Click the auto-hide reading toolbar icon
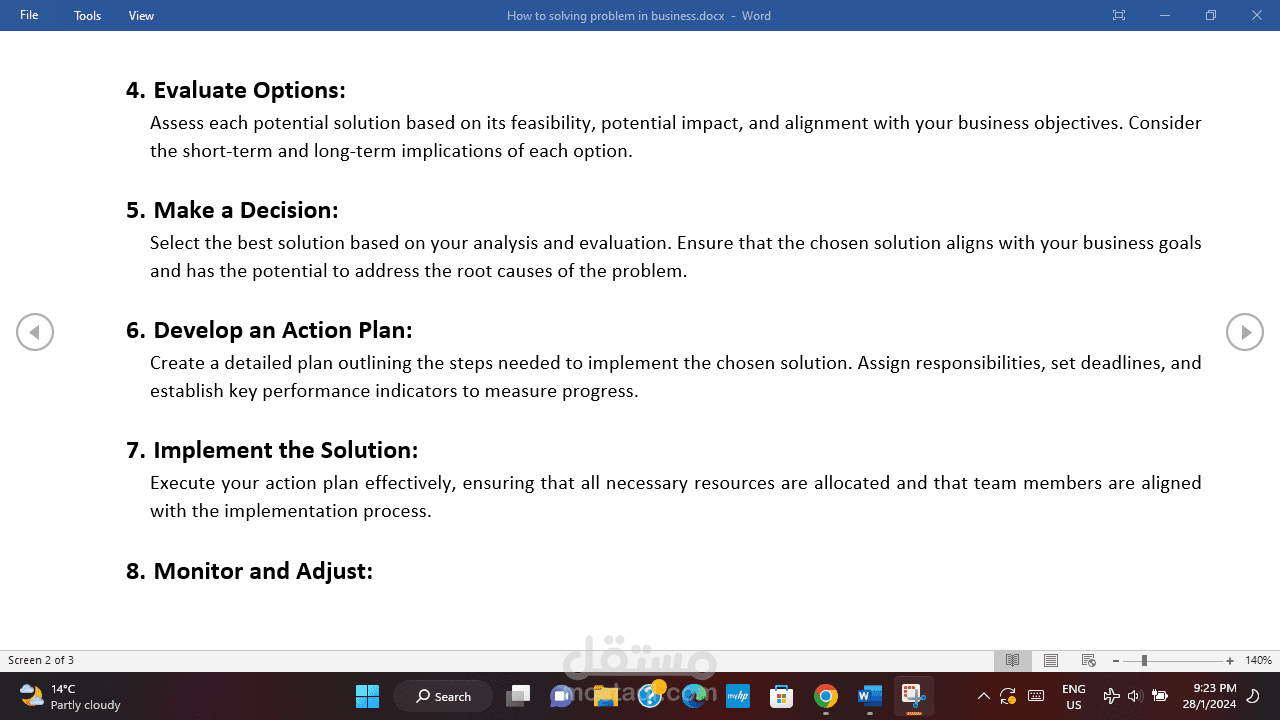Image resolution: width=1280 pixels, height=720 pixels. coord(1119,15)
